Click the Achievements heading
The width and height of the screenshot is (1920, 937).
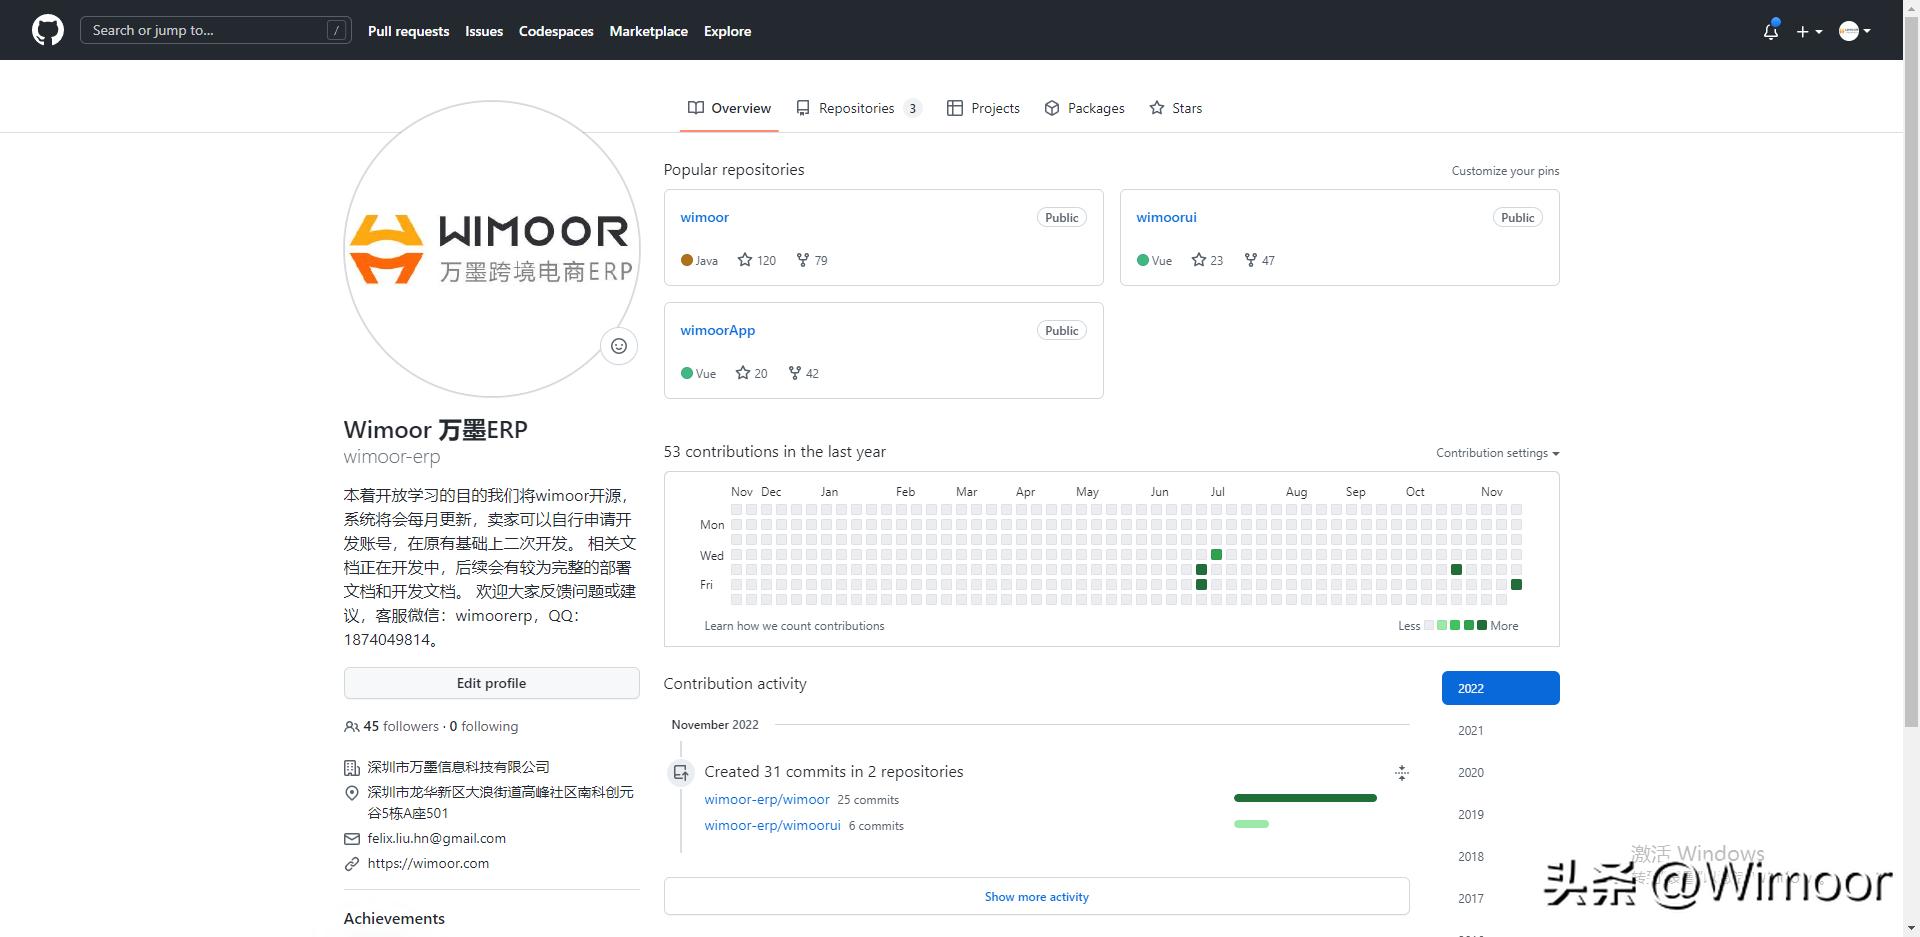[394, 918]
